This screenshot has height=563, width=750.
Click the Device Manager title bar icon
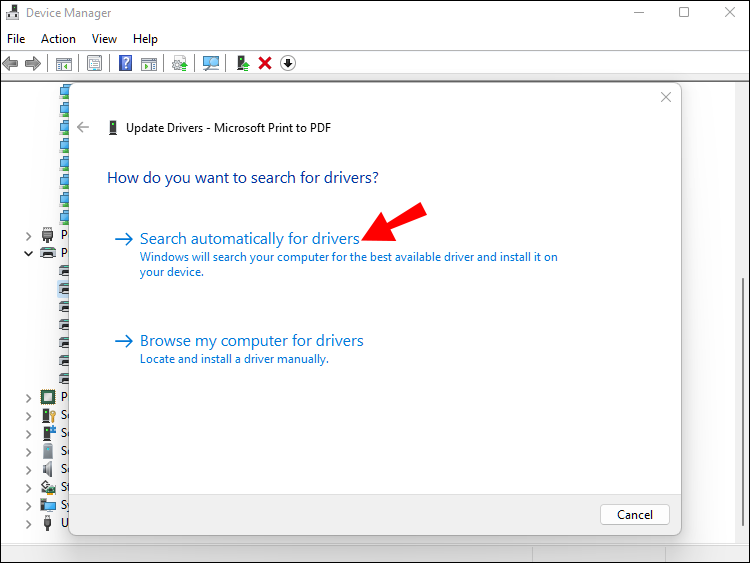[12, 12]
